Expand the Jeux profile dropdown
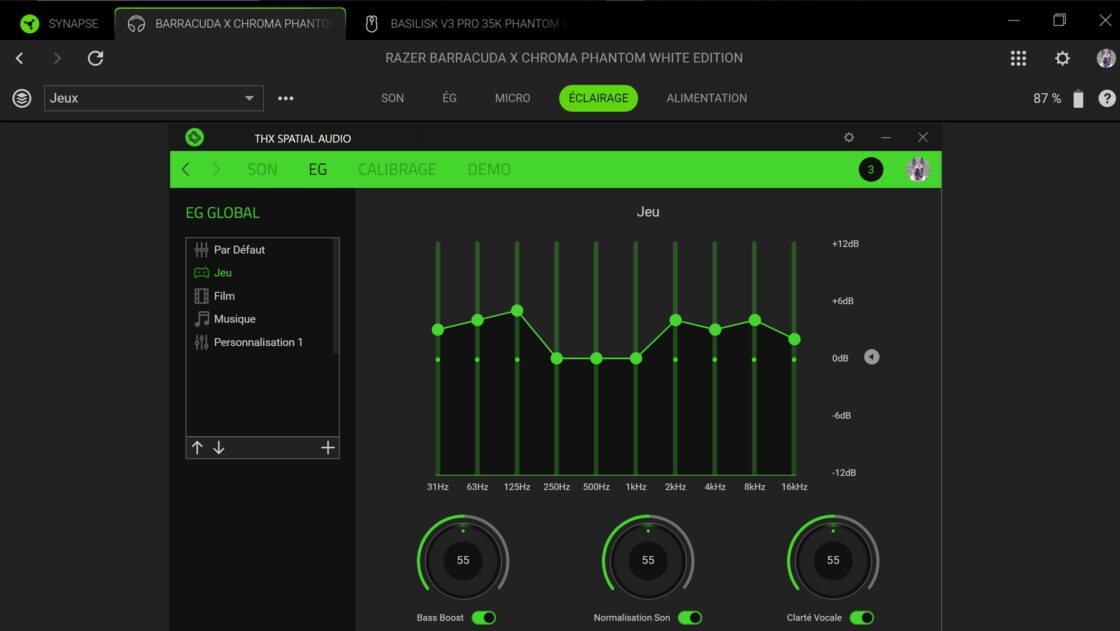The image size is (1120, 631). pos(249,98)
